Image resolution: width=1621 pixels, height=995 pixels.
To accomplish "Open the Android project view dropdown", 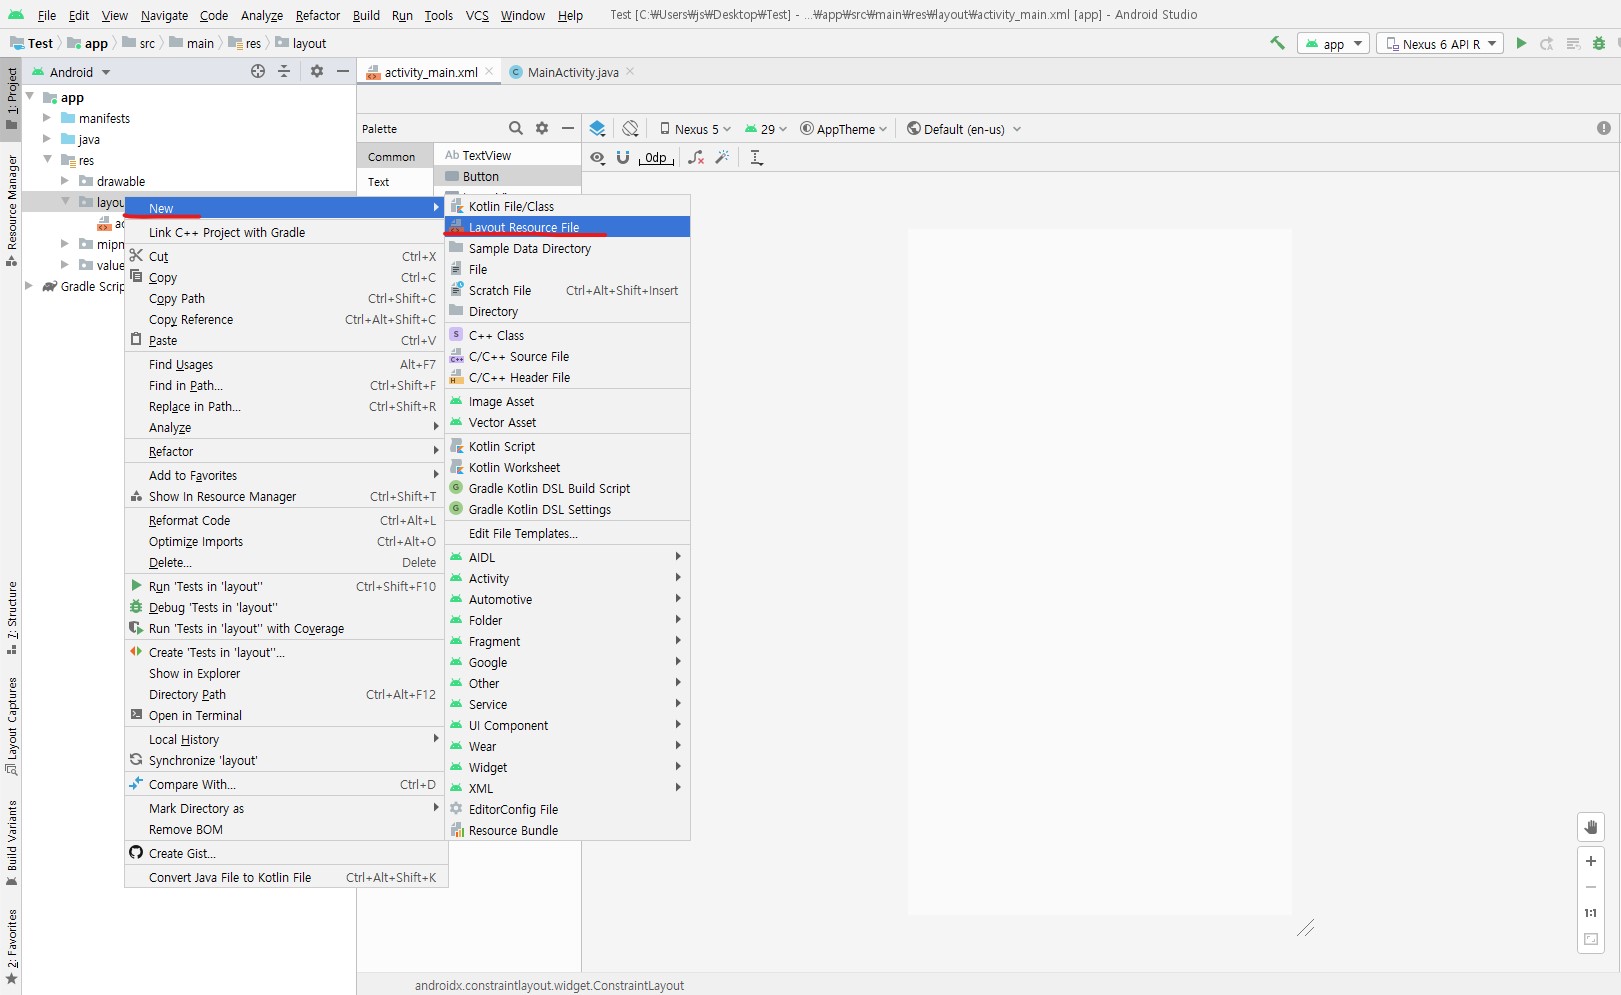I will 72,72.
